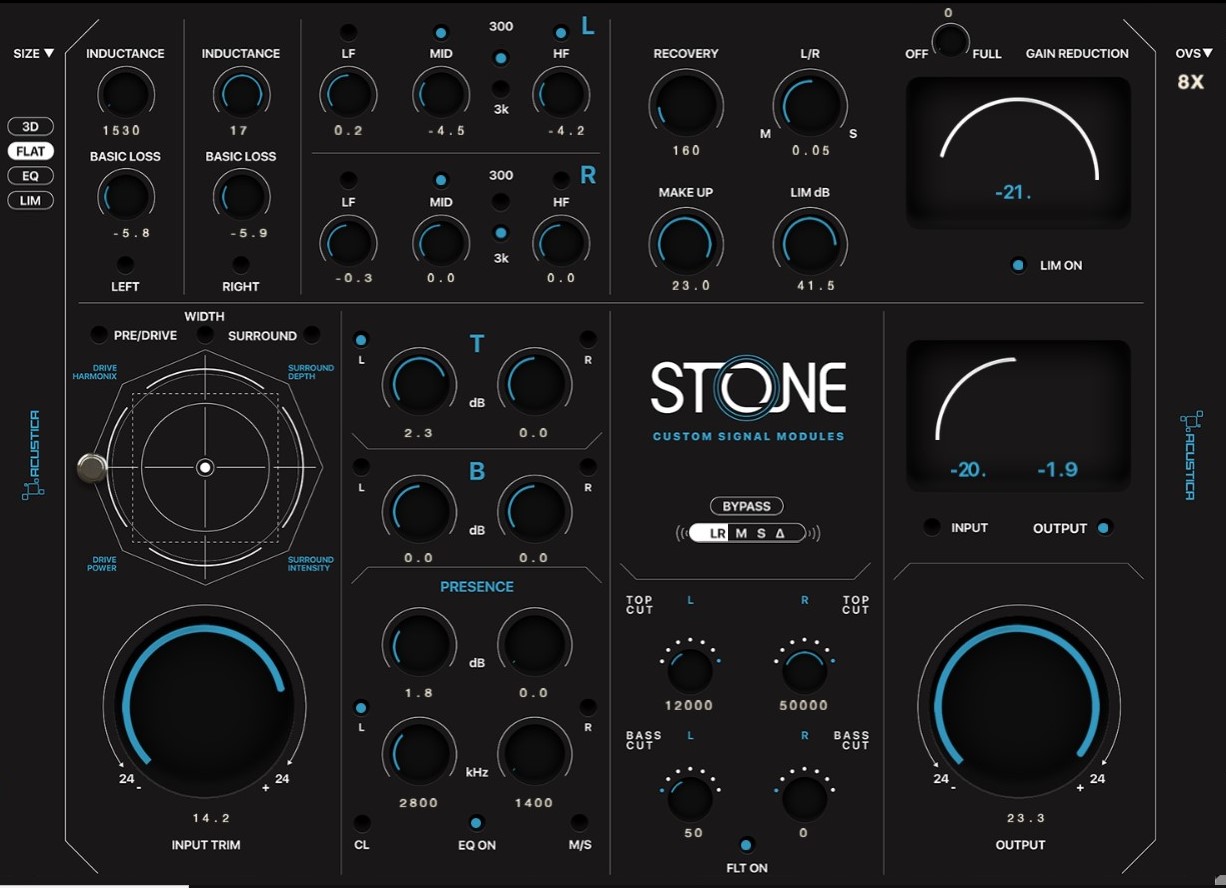Click the 8X oversampling value
1226x888 pixels.
pyautogui.click(x=1190, y=82)
